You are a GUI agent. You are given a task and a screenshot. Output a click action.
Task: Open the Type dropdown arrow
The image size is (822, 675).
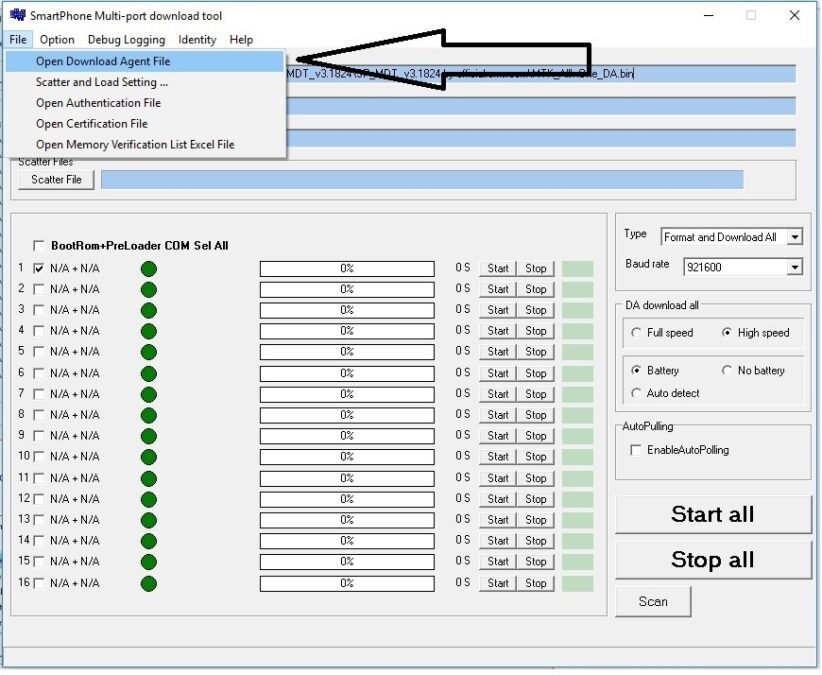[x=795, y=237]
